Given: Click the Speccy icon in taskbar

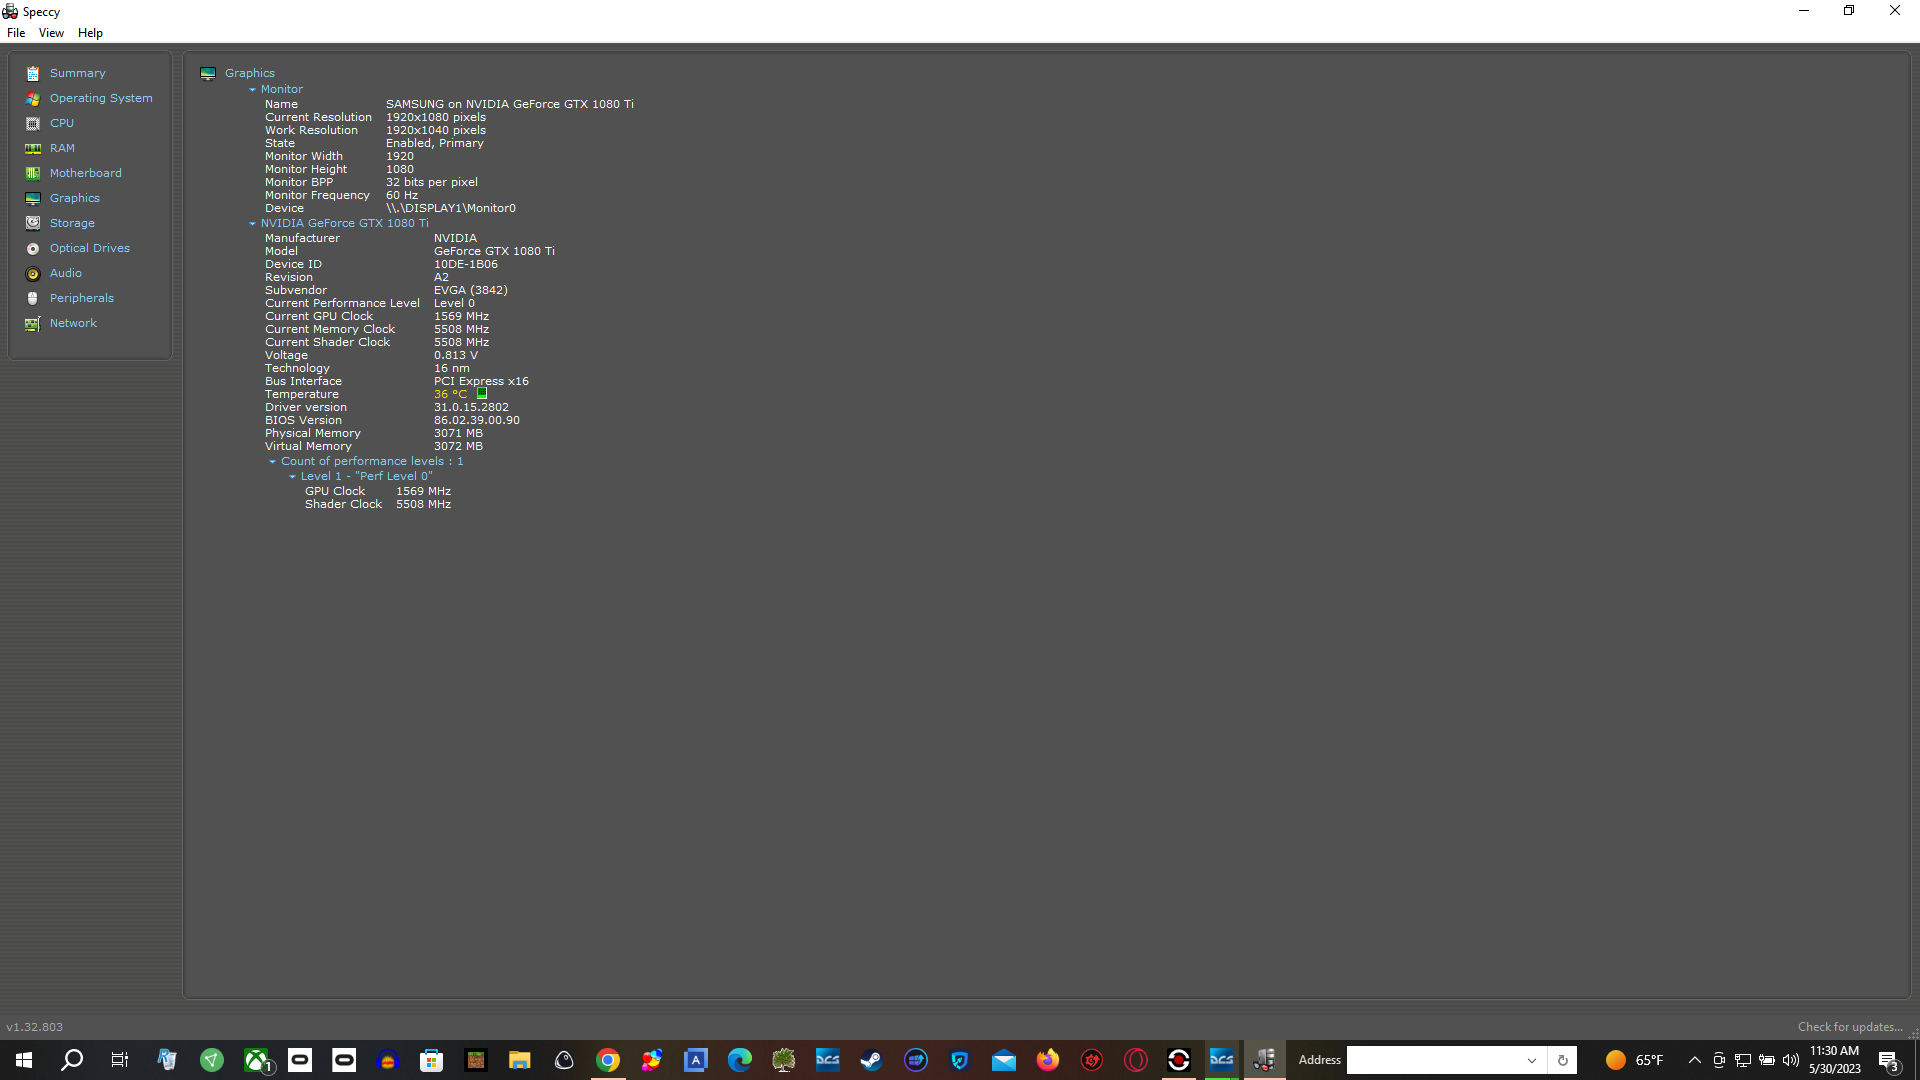Looking at the screenshot, I should point(1265,1060).
